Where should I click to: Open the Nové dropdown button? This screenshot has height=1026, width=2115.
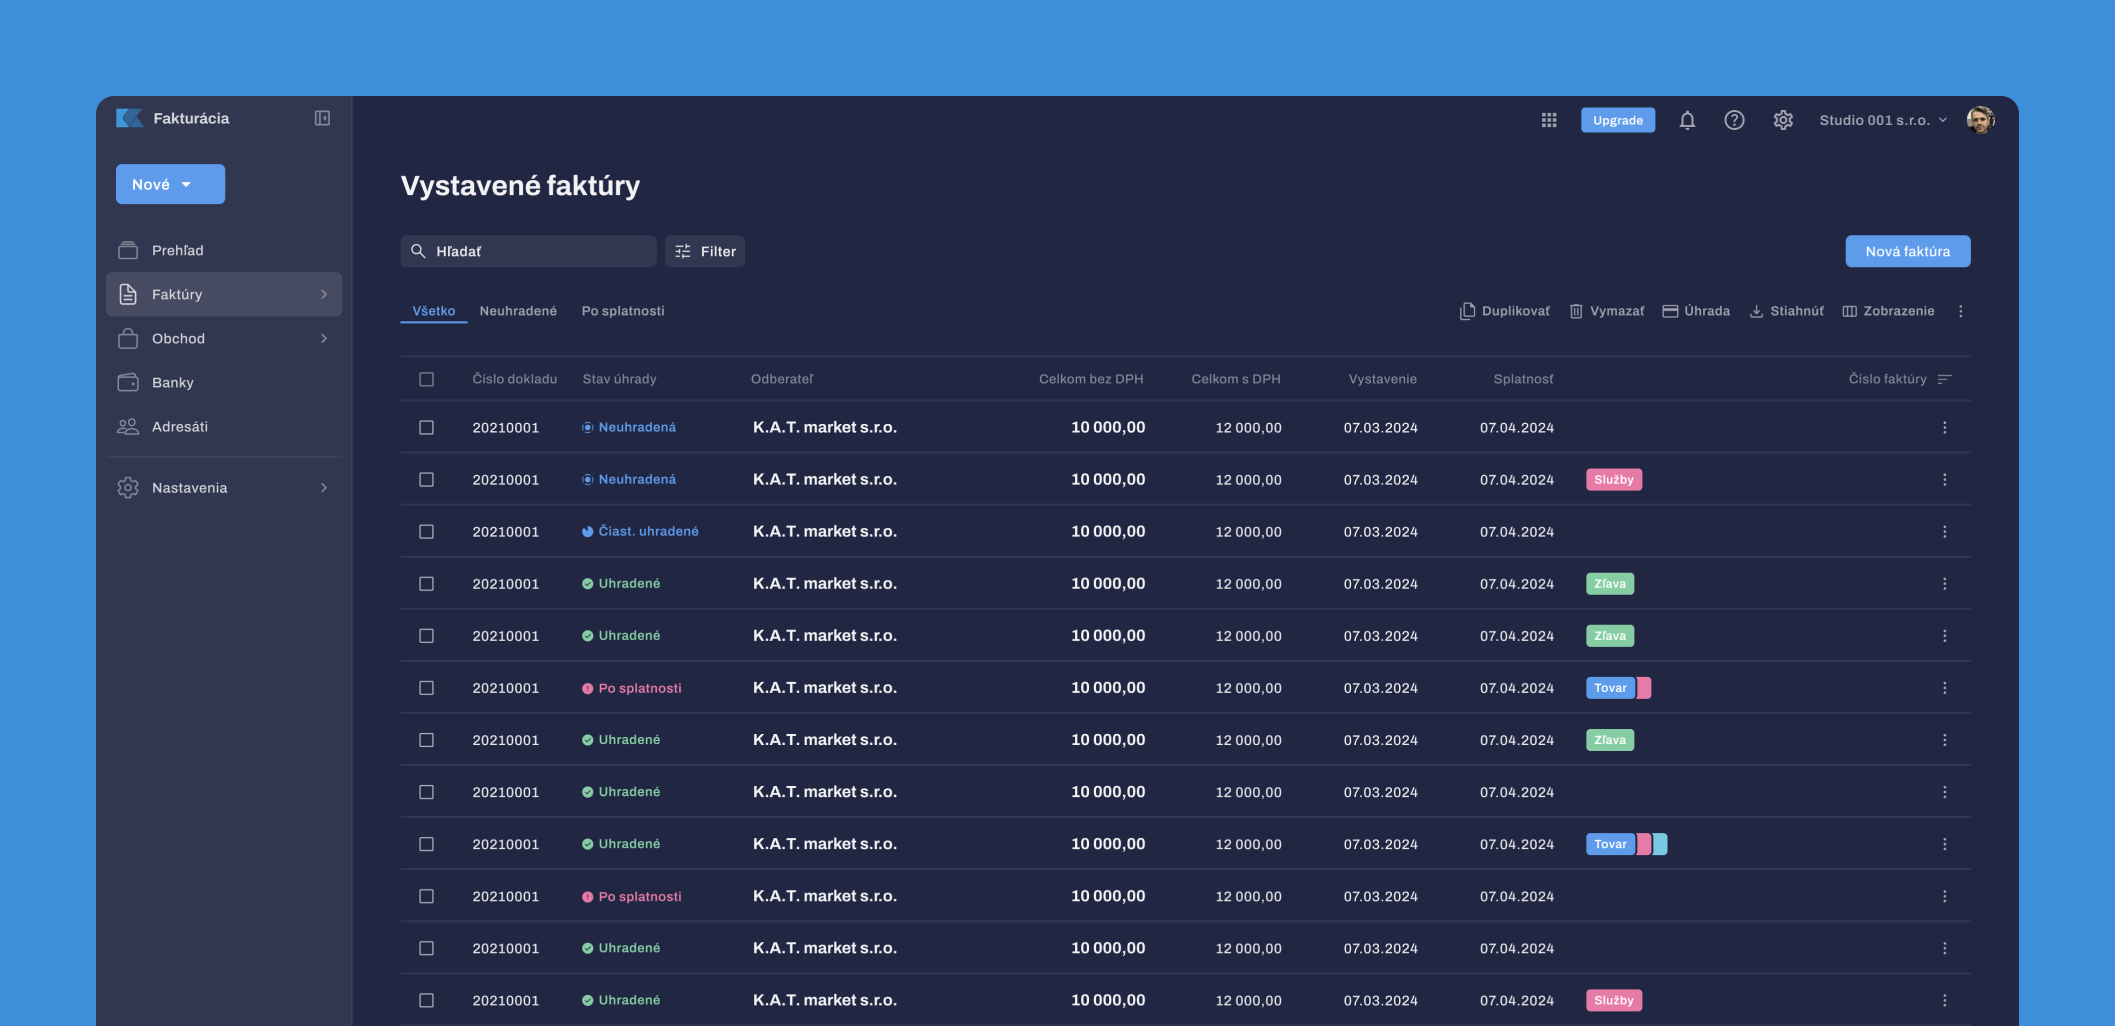click(x=170, y=184)
